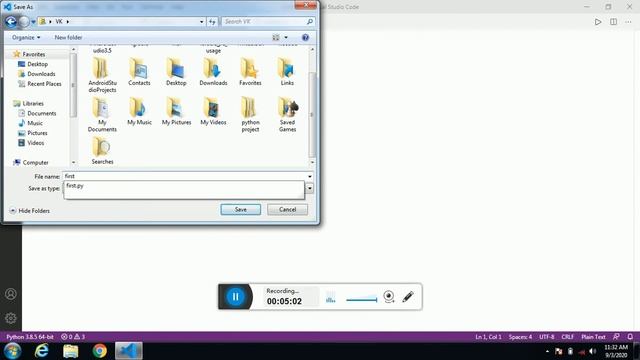
Task: Adjust the recorder volume slider
Action: pos(362,300)
